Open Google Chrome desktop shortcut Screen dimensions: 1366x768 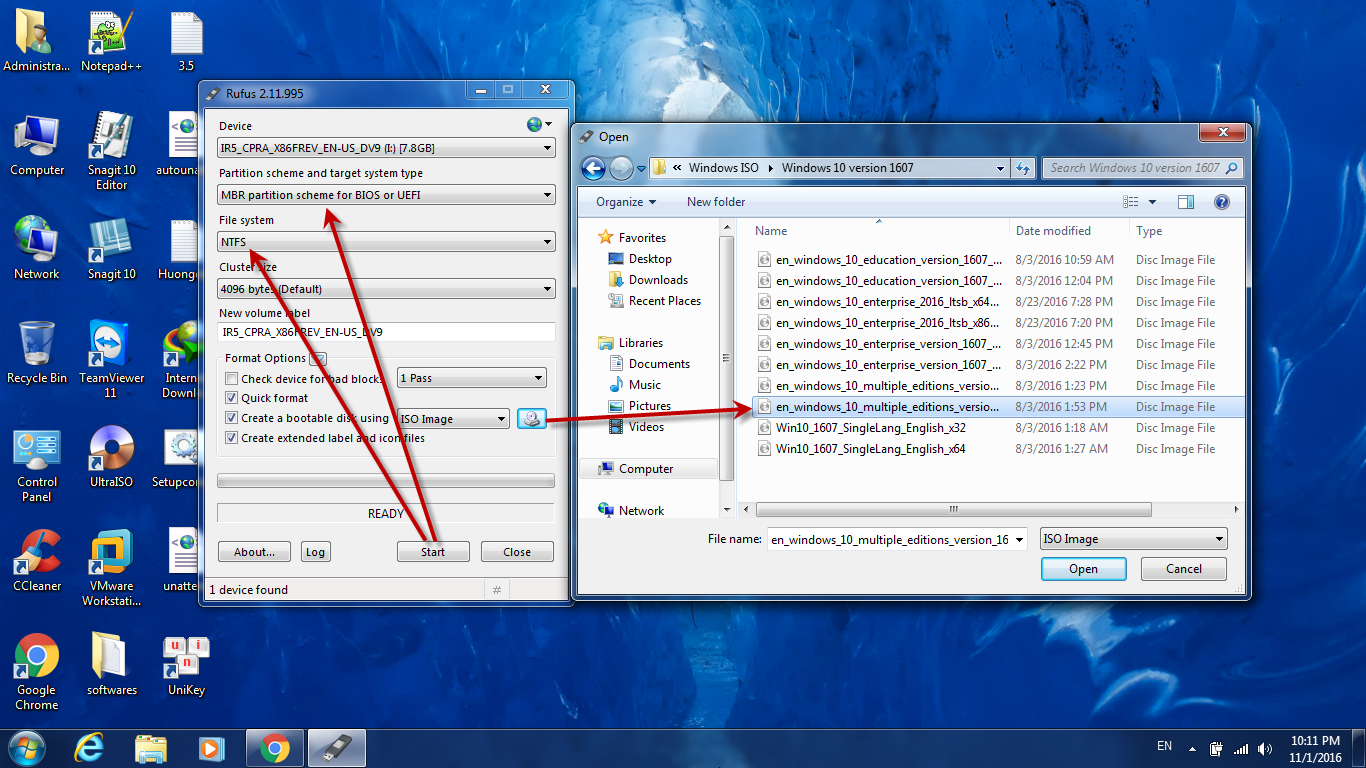[37, 674]
